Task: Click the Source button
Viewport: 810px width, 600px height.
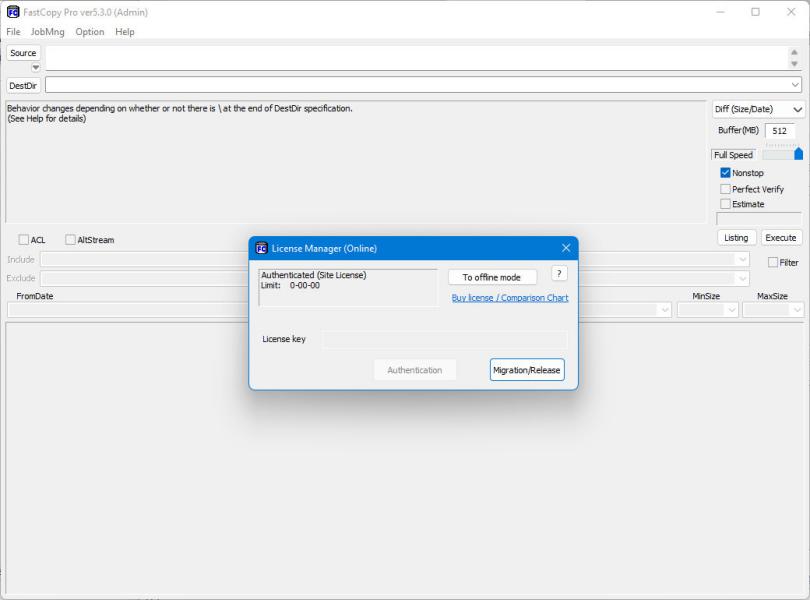Action: click(23, 53)
